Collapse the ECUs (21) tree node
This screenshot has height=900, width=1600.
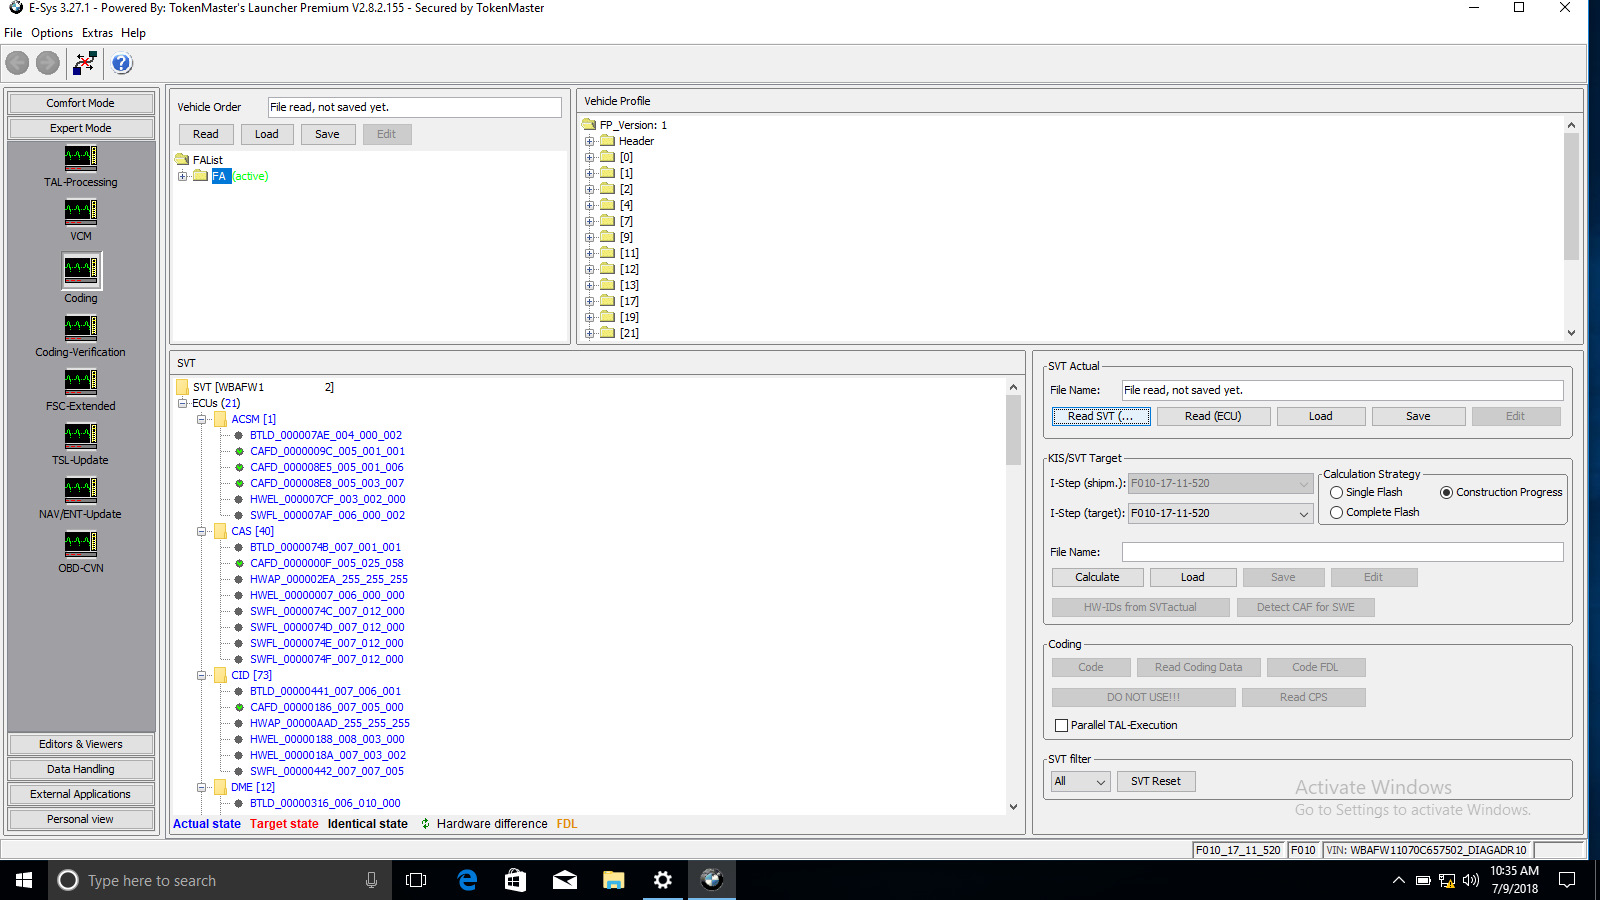[183, 404]
